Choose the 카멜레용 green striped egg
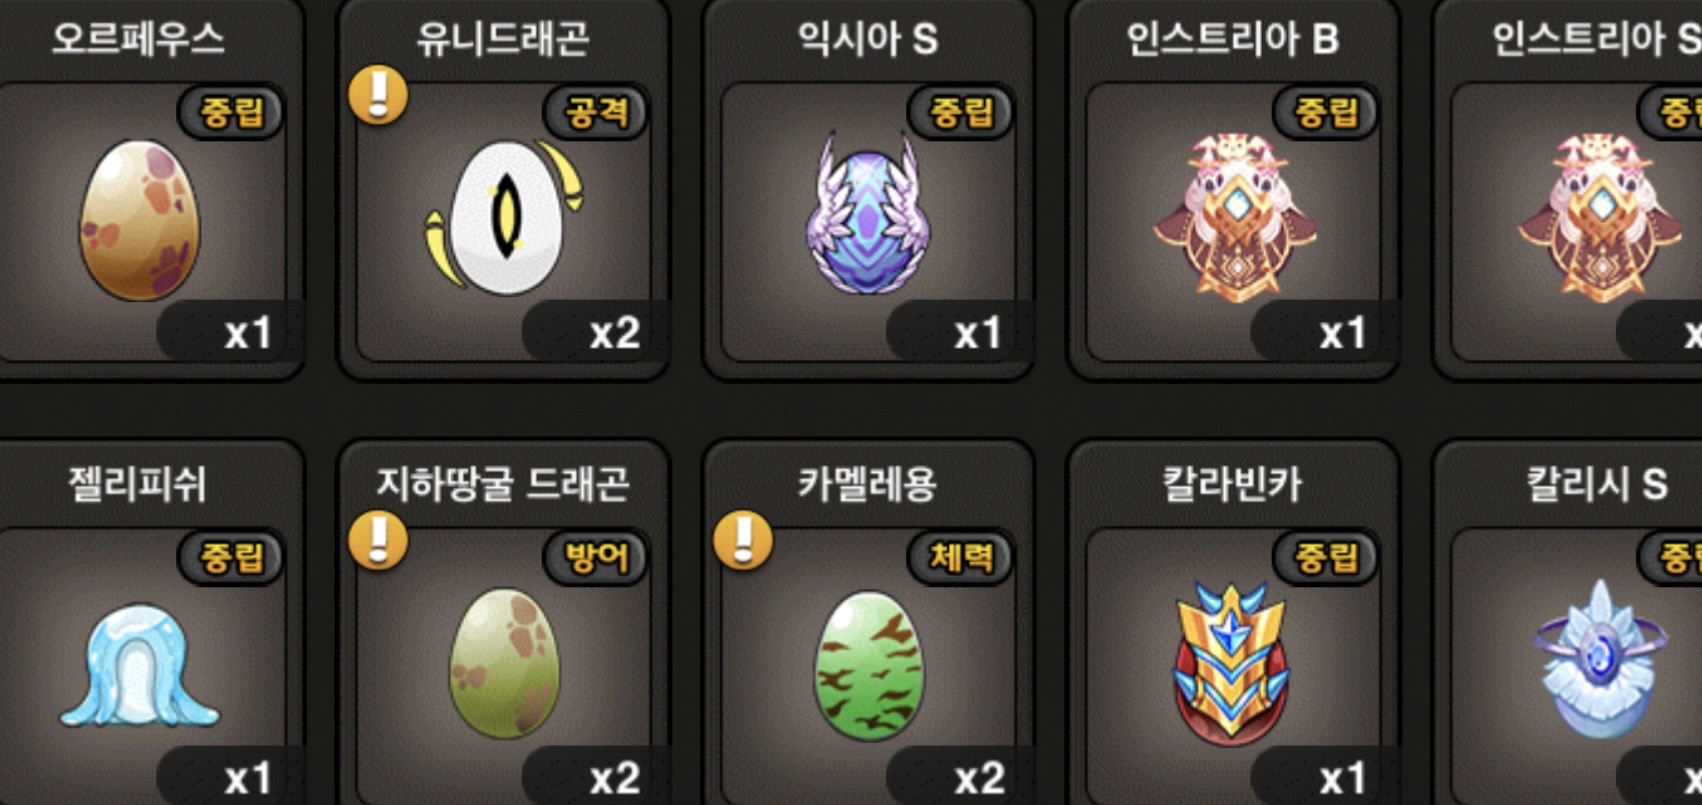 pos(870,665)
